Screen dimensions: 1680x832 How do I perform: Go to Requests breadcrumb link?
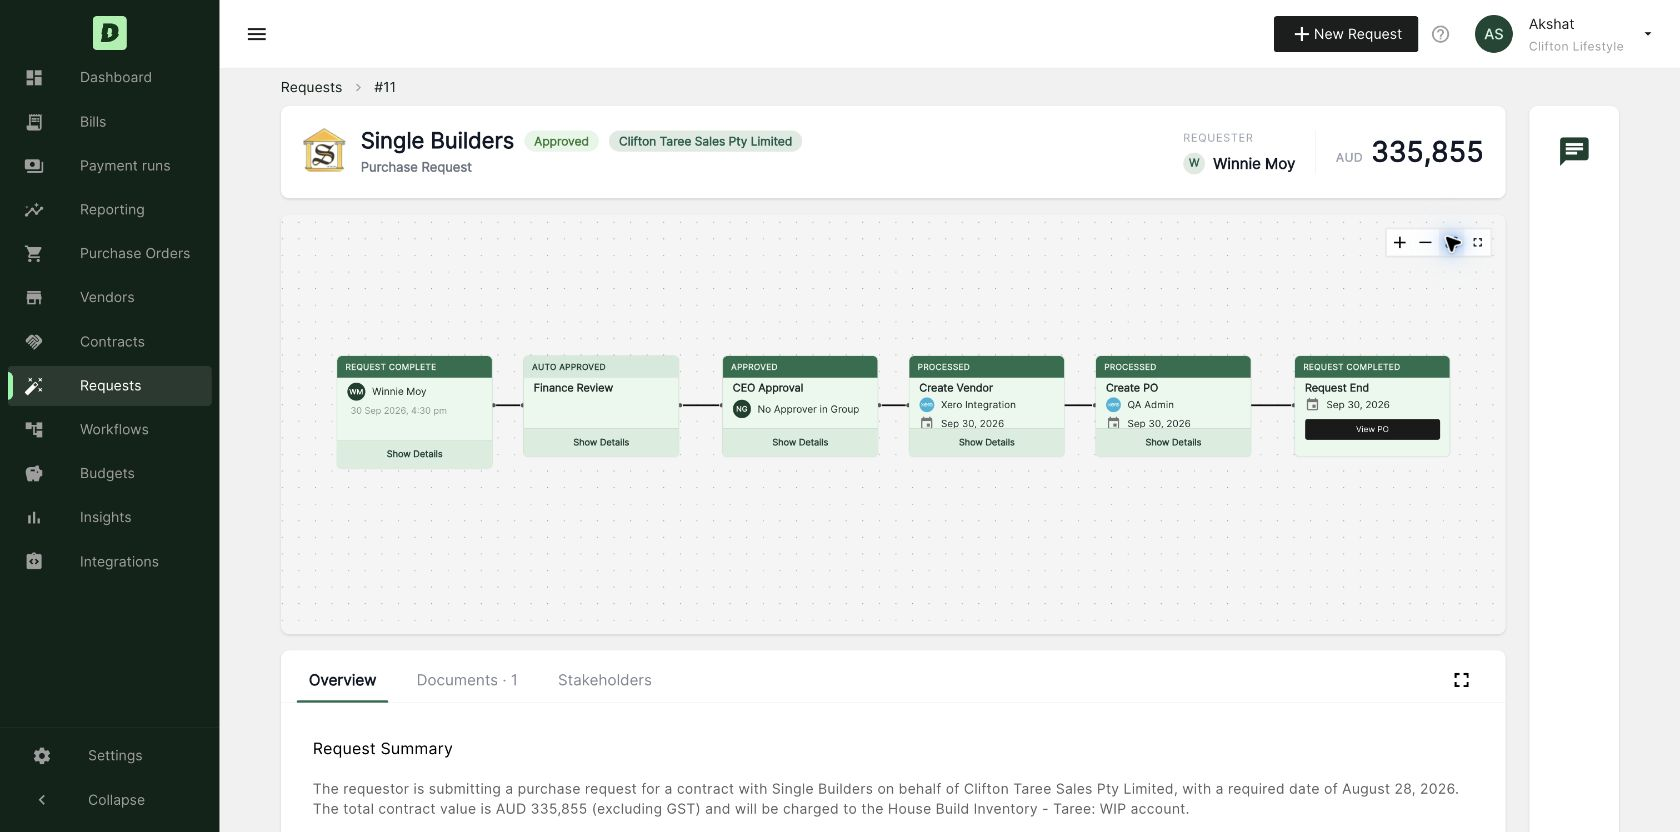coord(311,87)
